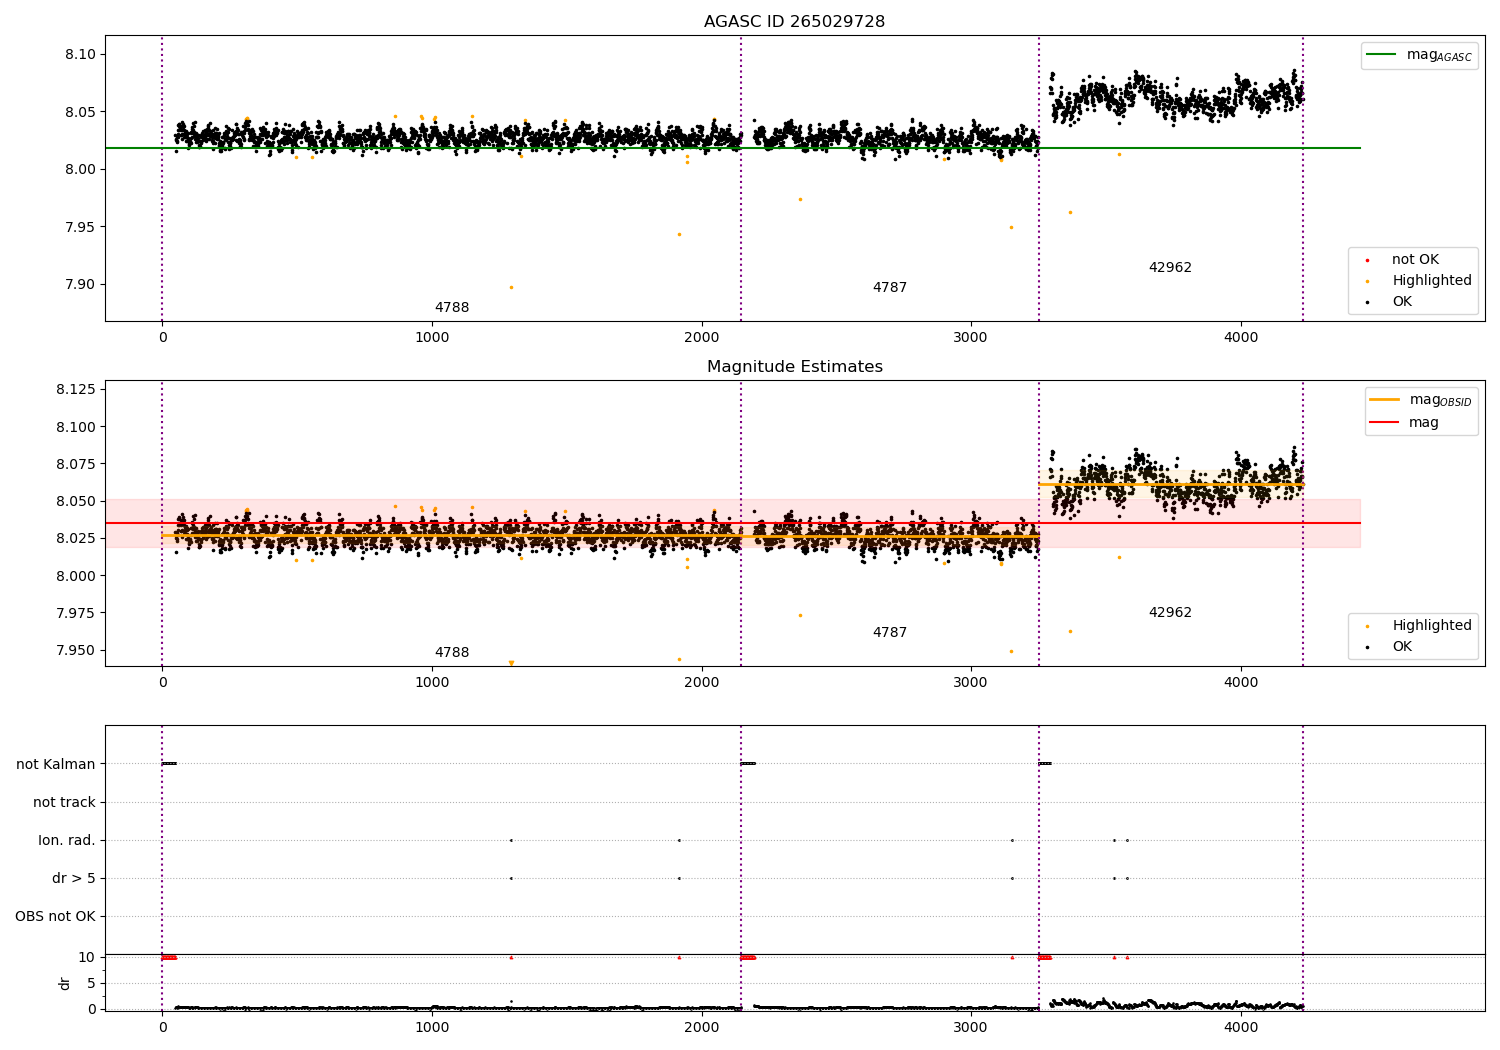Click x-axis tick 2000 under the dr plot
The image size is (1500, 1050).
[x=701, y=1028]
